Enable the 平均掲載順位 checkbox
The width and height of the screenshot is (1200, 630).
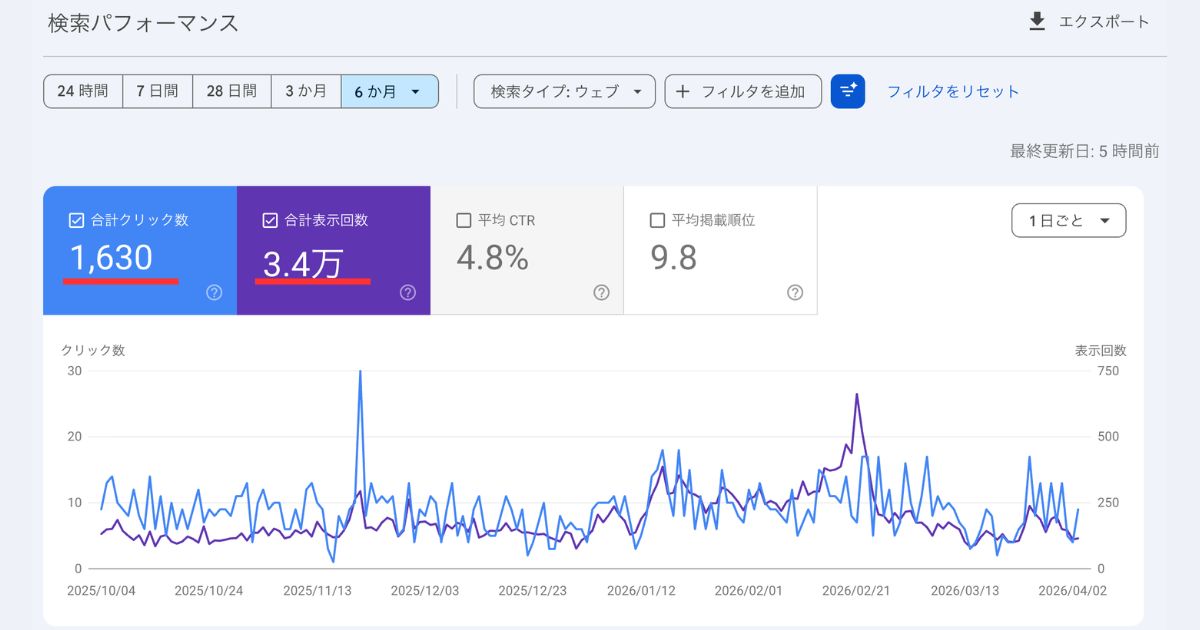[657, 221]
